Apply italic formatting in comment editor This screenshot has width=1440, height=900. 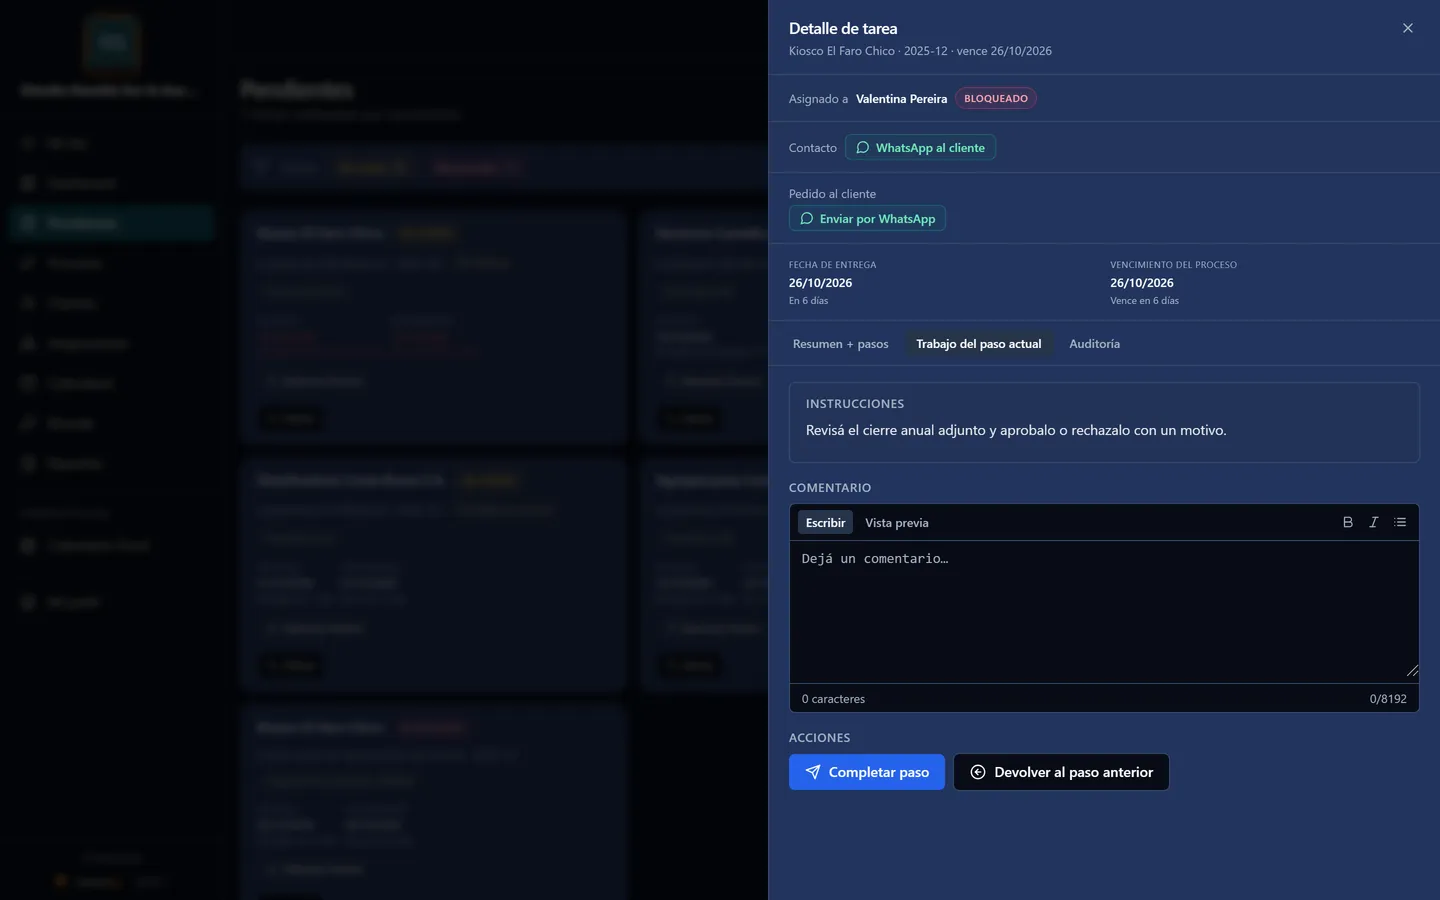[x=1373, y=522]
